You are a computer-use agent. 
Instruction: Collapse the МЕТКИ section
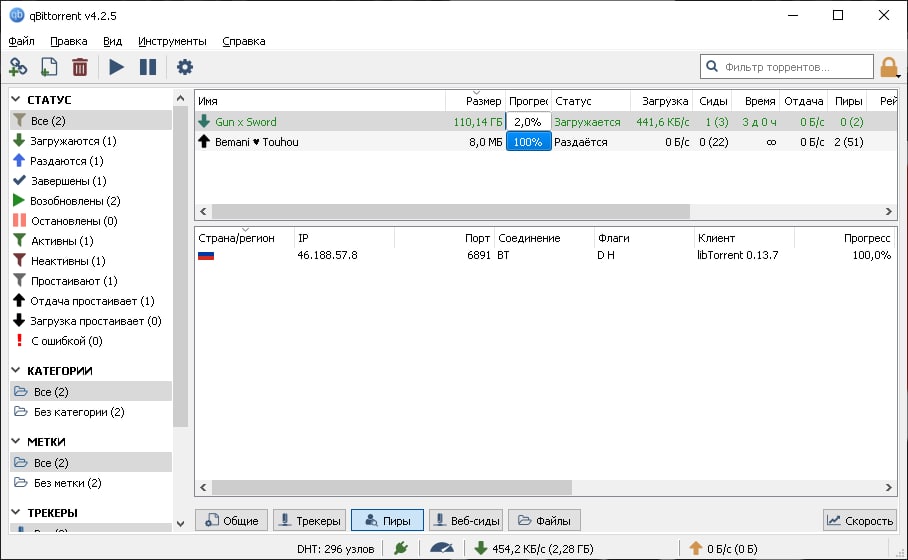[16, 441]
